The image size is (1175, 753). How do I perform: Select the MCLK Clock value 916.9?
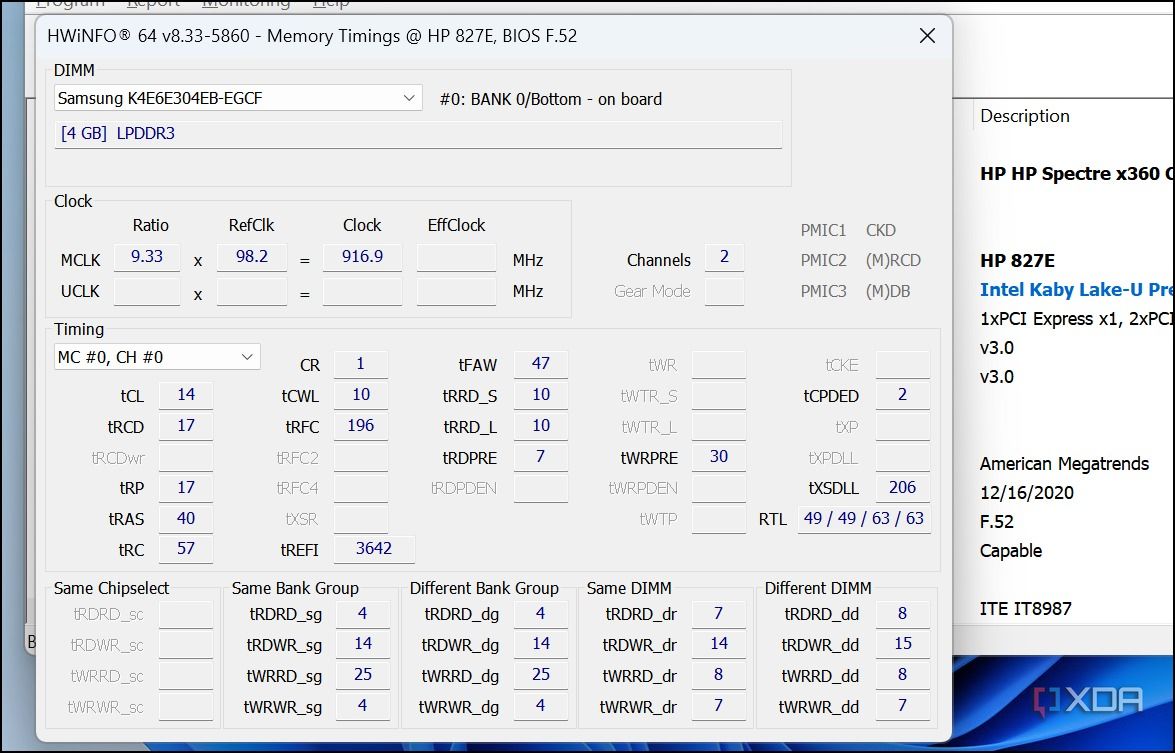[x=363, y=257]
